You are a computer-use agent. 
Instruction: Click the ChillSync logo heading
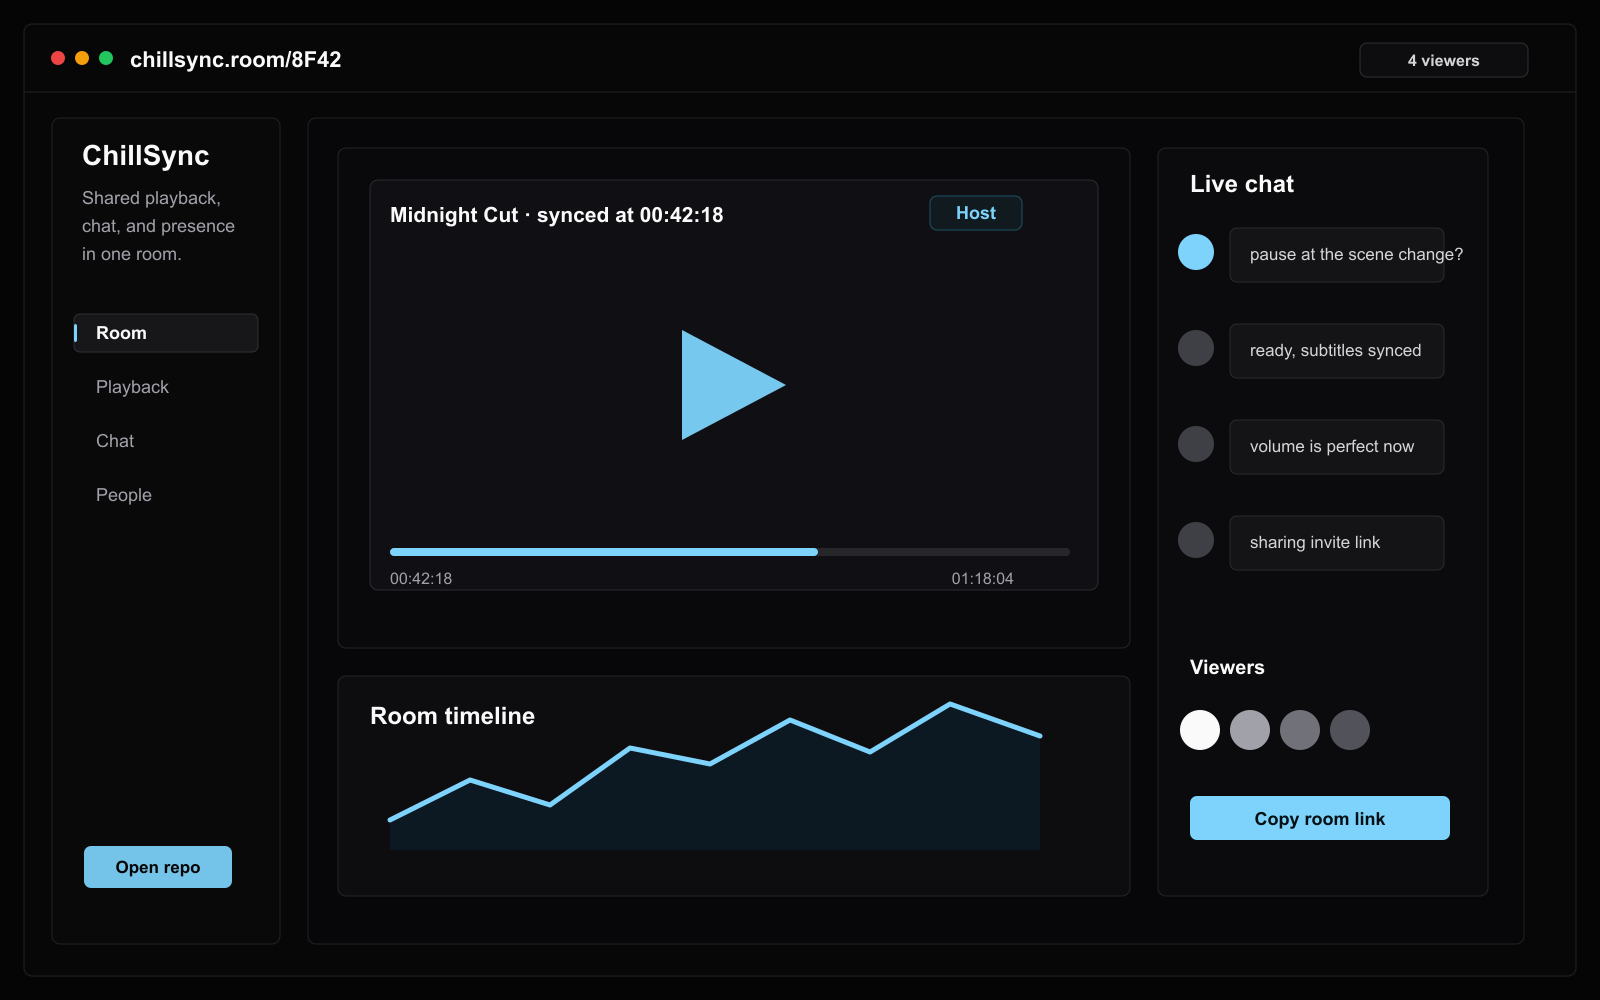click(146, 156)
